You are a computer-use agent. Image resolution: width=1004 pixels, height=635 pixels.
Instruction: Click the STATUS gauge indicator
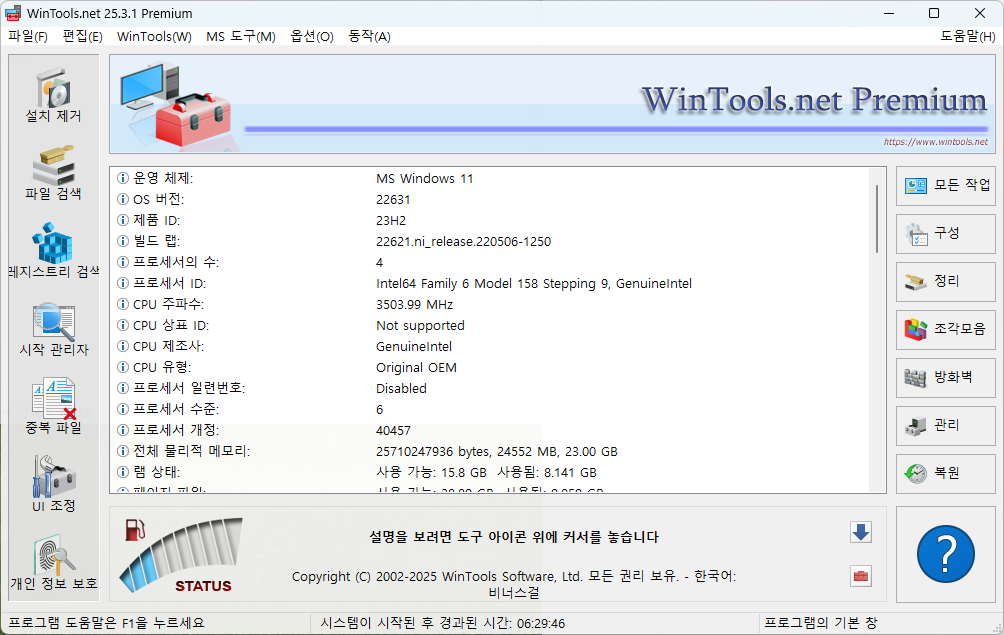181,555
